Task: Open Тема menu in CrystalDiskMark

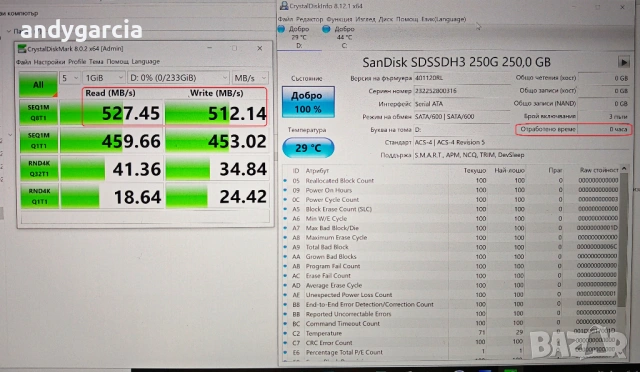Action: coord(96,62)
